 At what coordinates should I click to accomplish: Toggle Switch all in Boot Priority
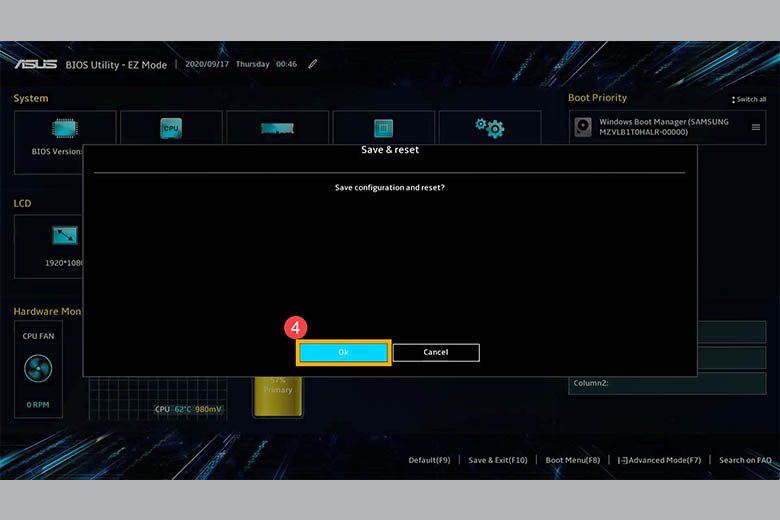click(x=749, y=99)
